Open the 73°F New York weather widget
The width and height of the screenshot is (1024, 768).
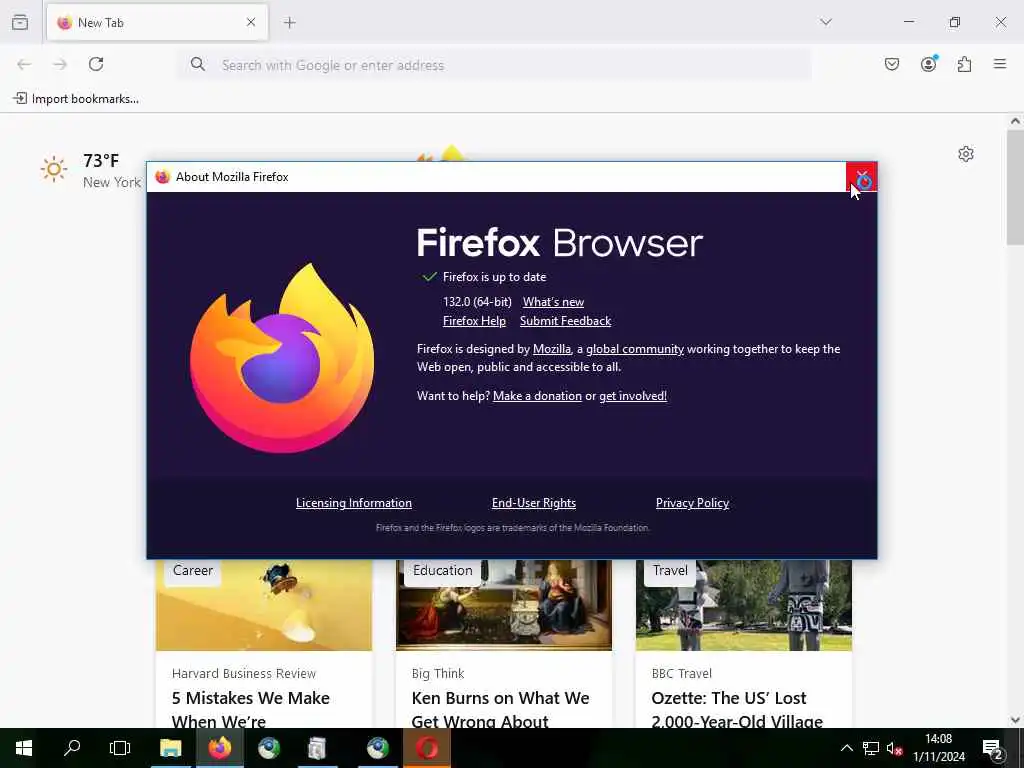(x=90, y=170)
